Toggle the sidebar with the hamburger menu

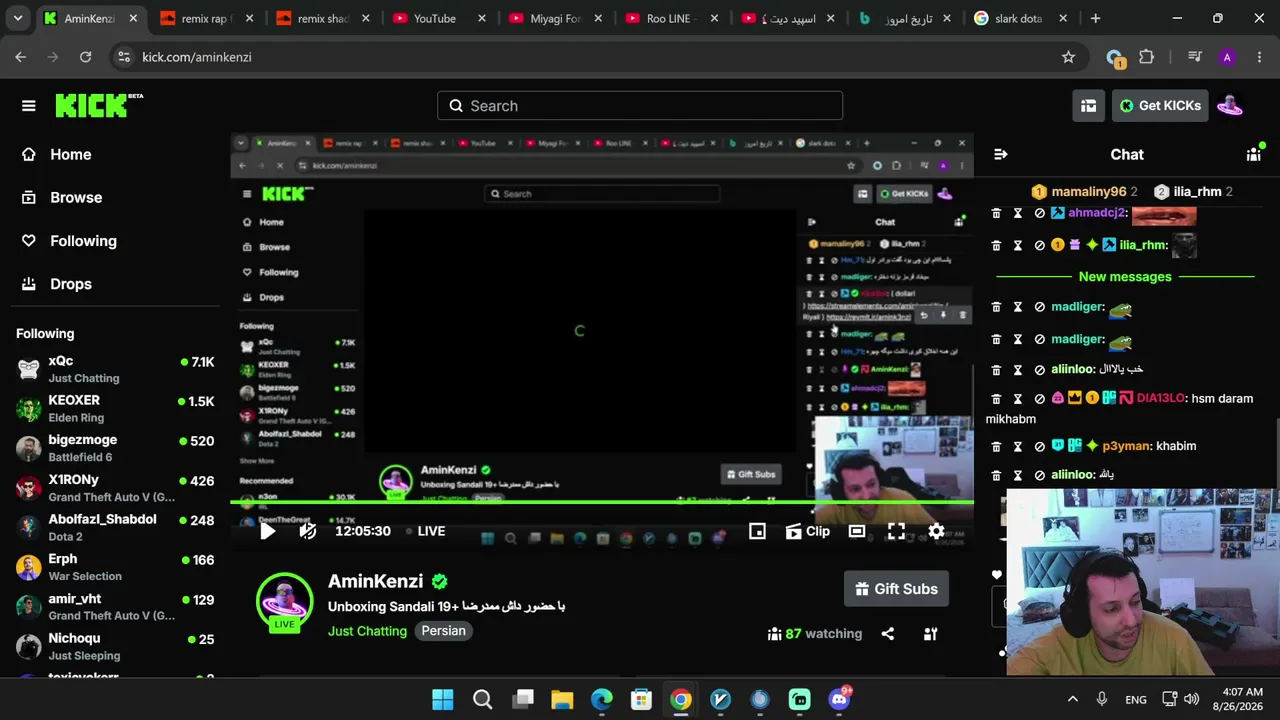[x=28, y=106]
